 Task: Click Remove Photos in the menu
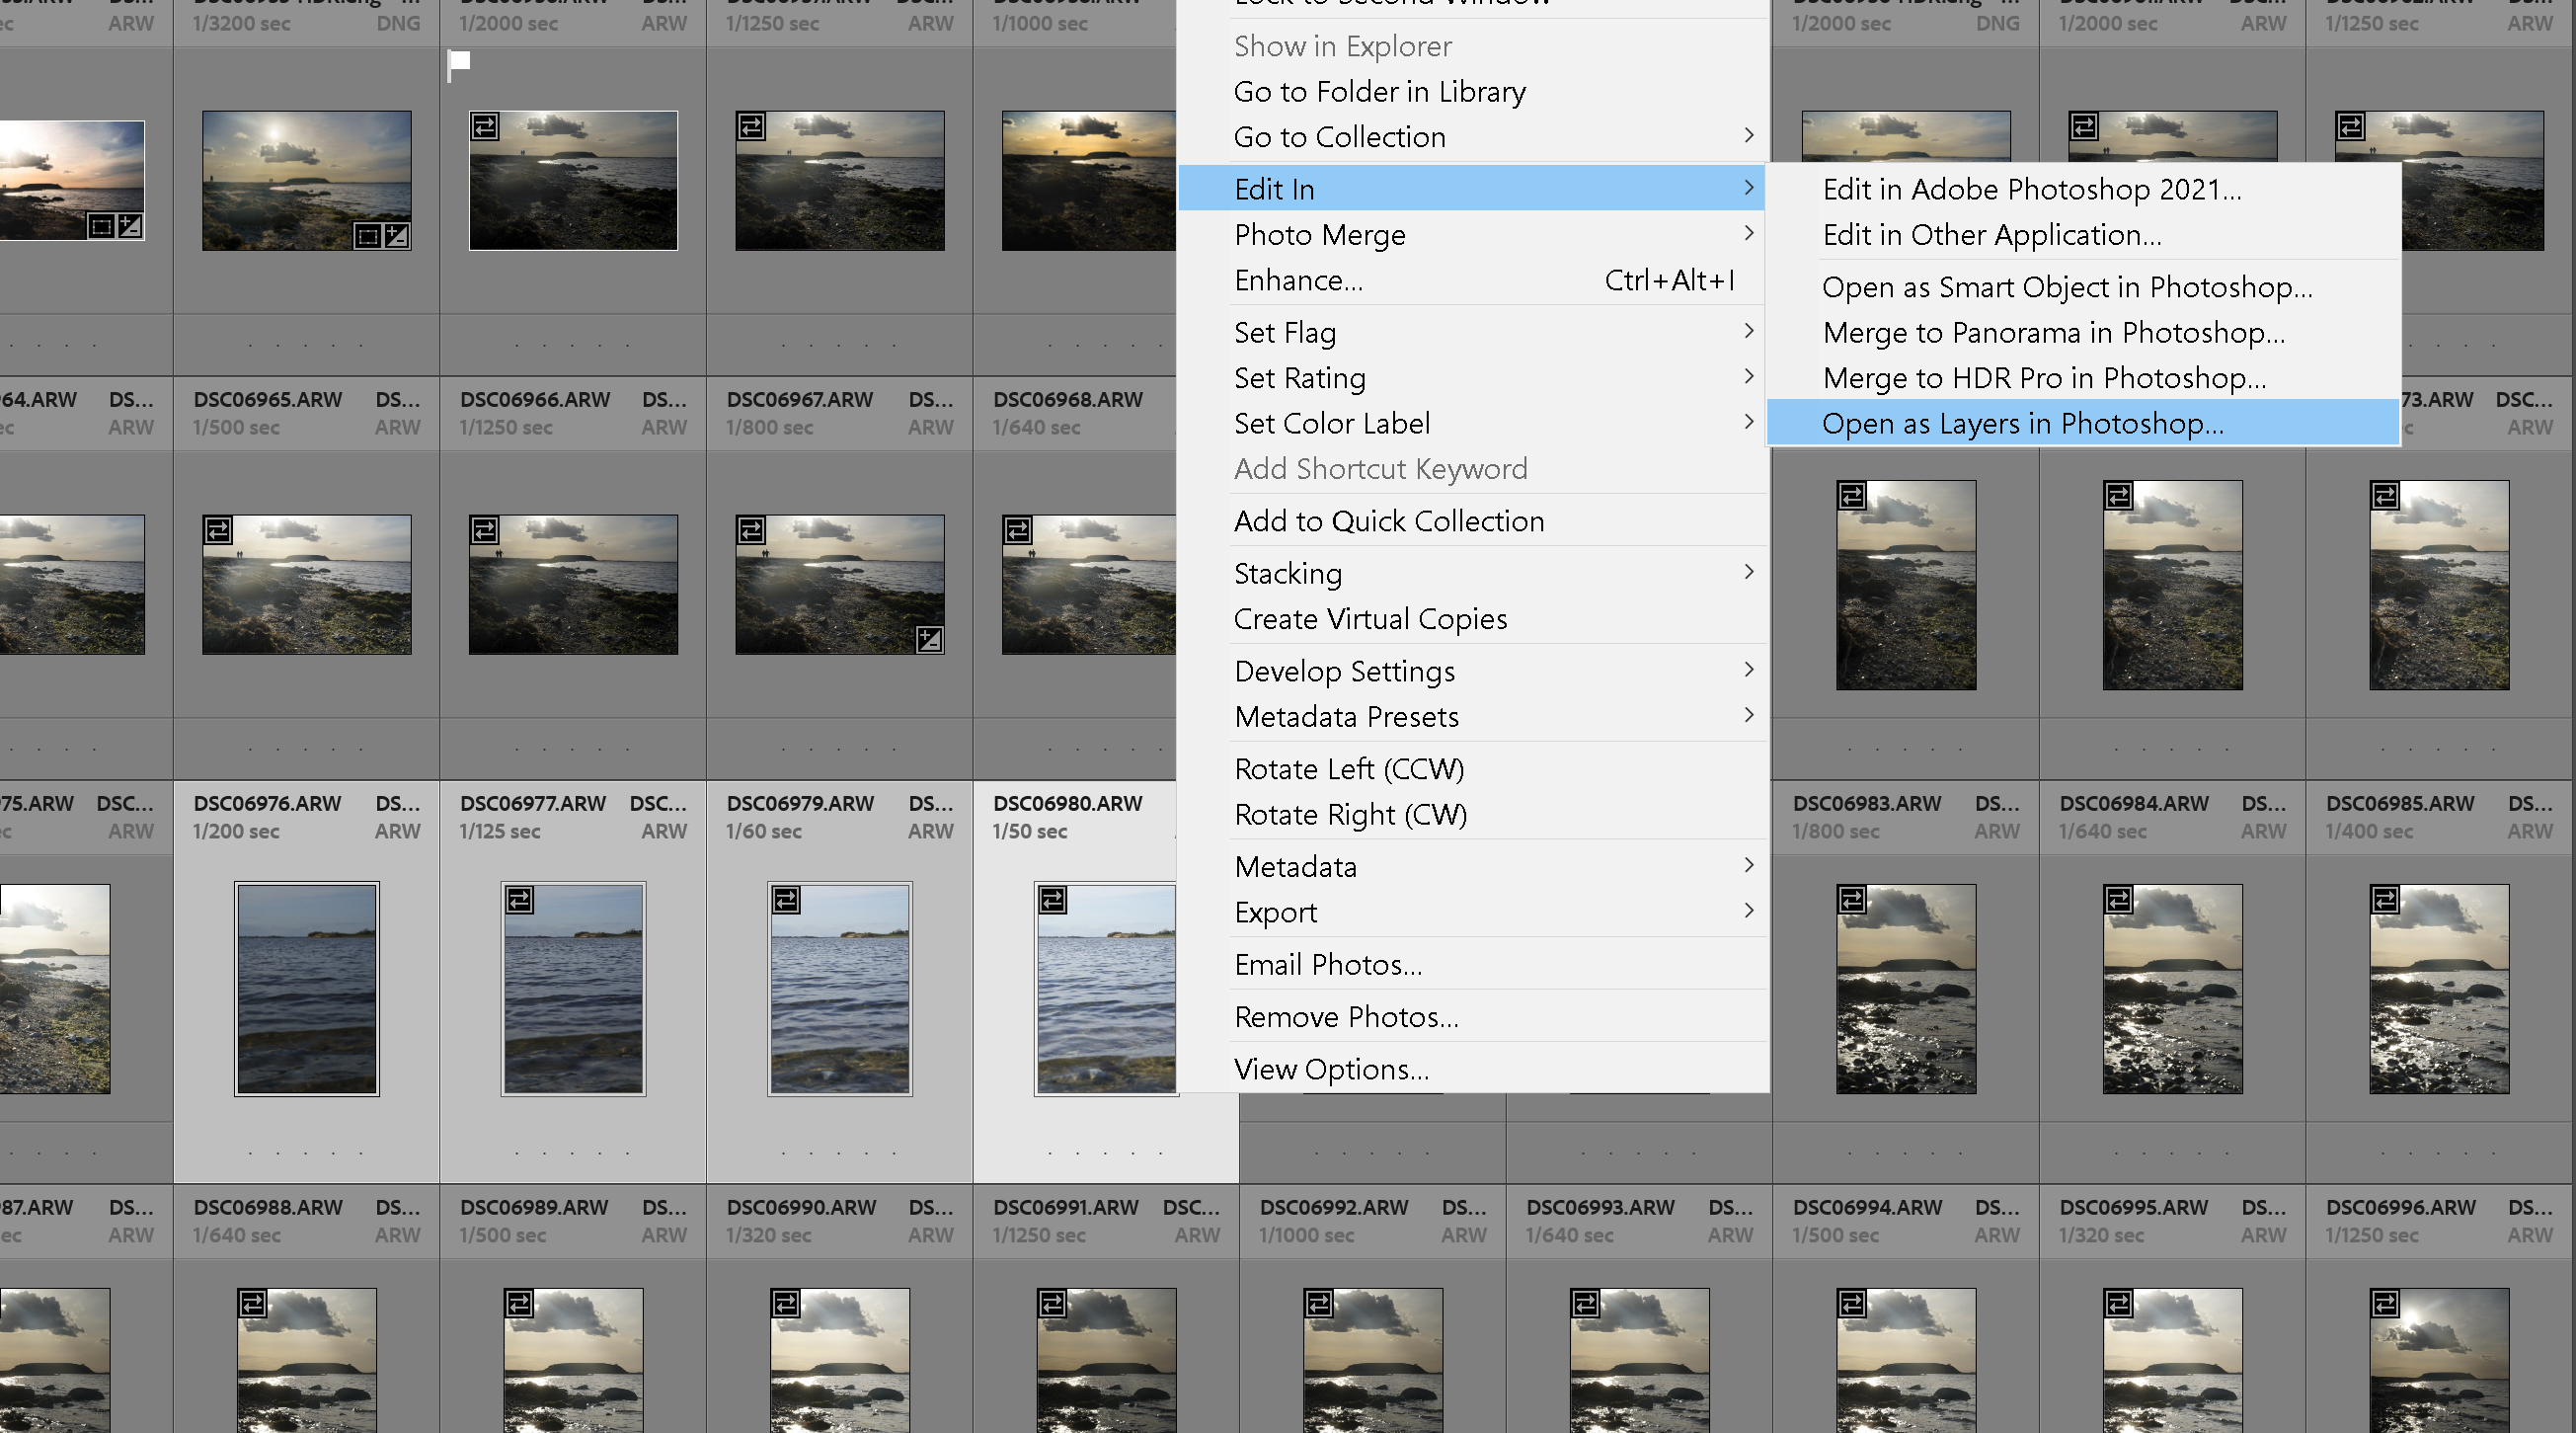(1347, 1016)
